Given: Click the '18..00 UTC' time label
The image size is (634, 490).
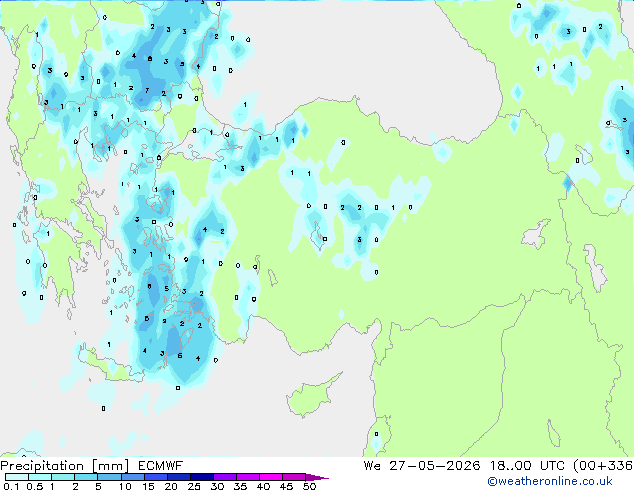Looking at the screenshot, I should pyautogui.click(x=527, y=466).
